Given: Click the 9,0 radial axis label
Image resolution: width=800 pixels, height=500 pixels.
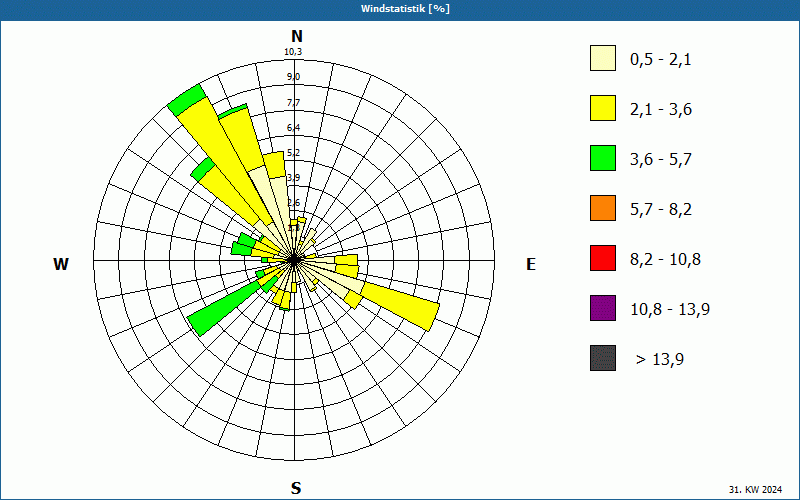Looking at the screenshot, I should 293,77.
